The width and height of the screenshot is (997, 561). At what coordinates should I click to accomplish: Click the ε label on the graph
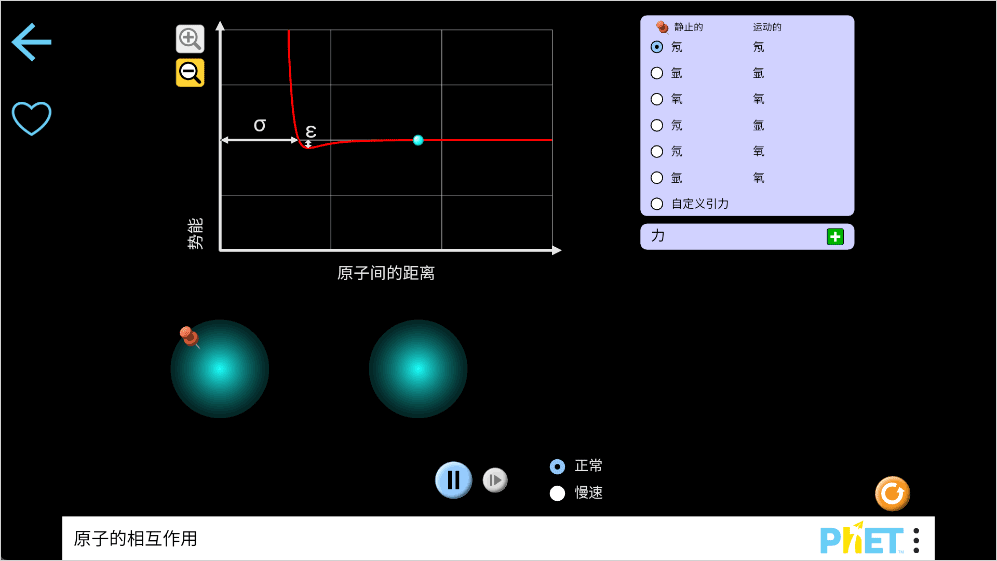point(310,131)
